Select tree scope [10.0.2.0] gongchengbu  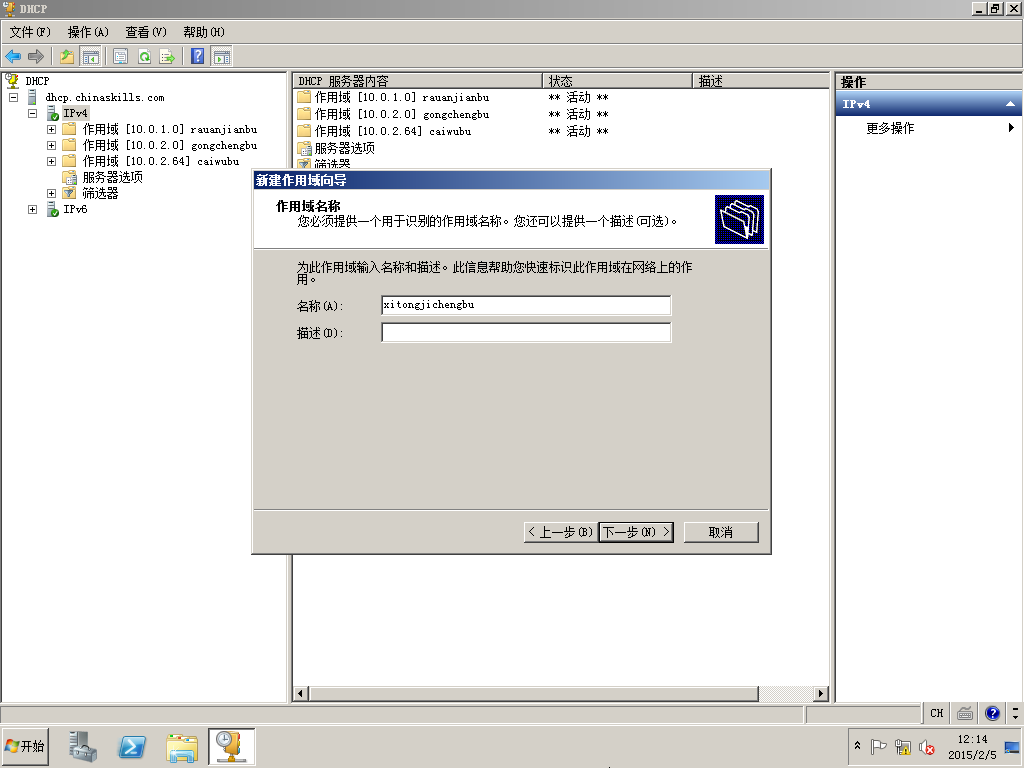tap(170, 145)
